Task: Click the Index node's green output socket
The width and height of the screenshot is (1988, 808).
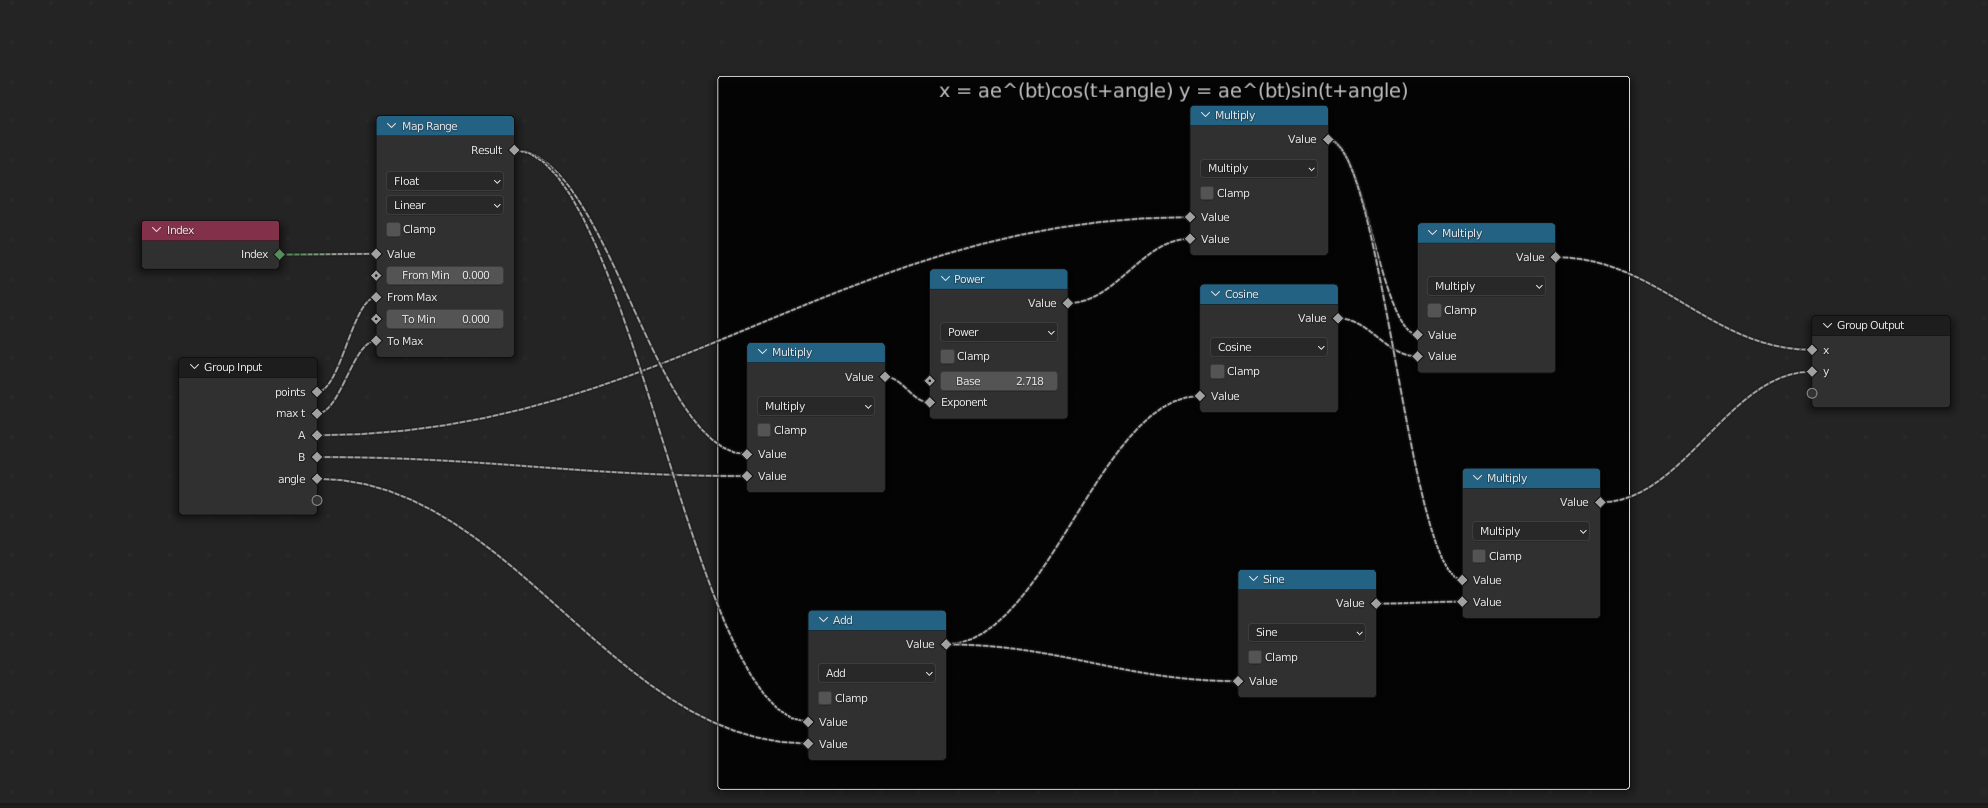Action: pos(280,254)
